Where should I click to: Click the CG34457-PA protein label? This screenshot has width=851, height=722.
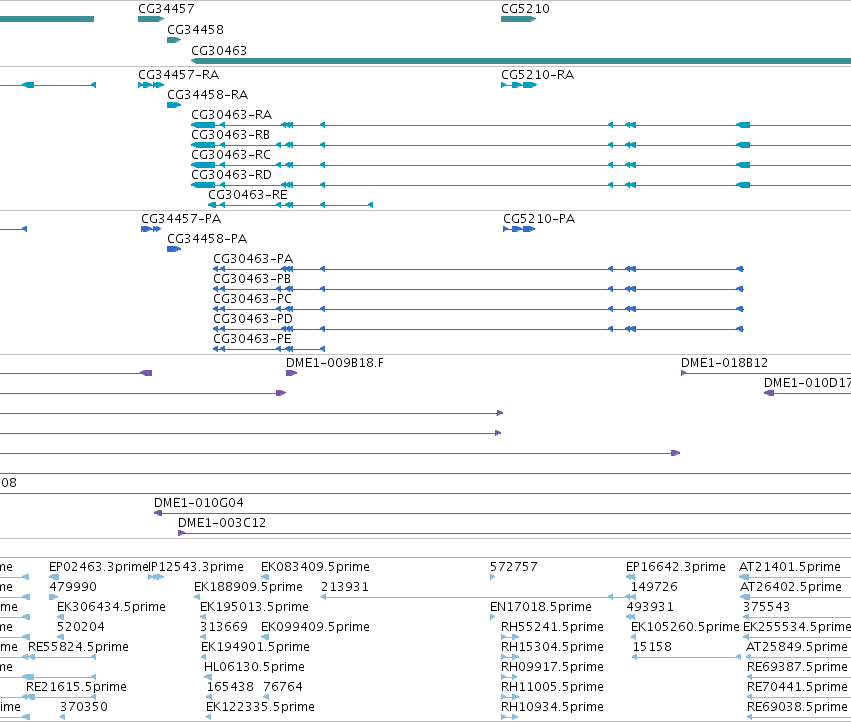tap(181, 219)
